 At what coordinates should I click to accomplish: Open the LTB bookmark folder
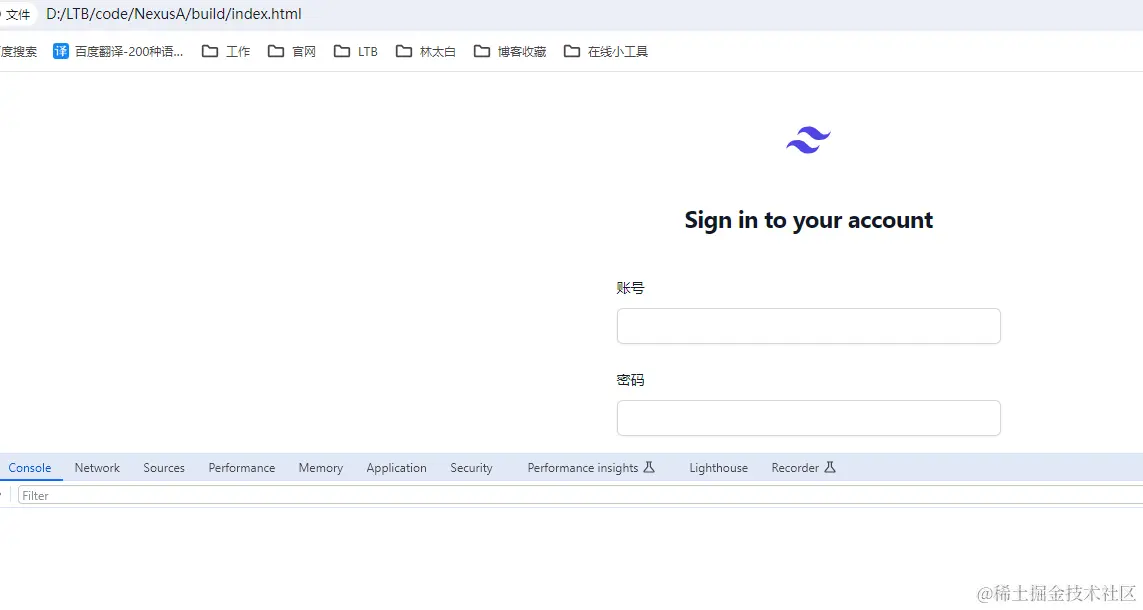(x=356, y=51)
